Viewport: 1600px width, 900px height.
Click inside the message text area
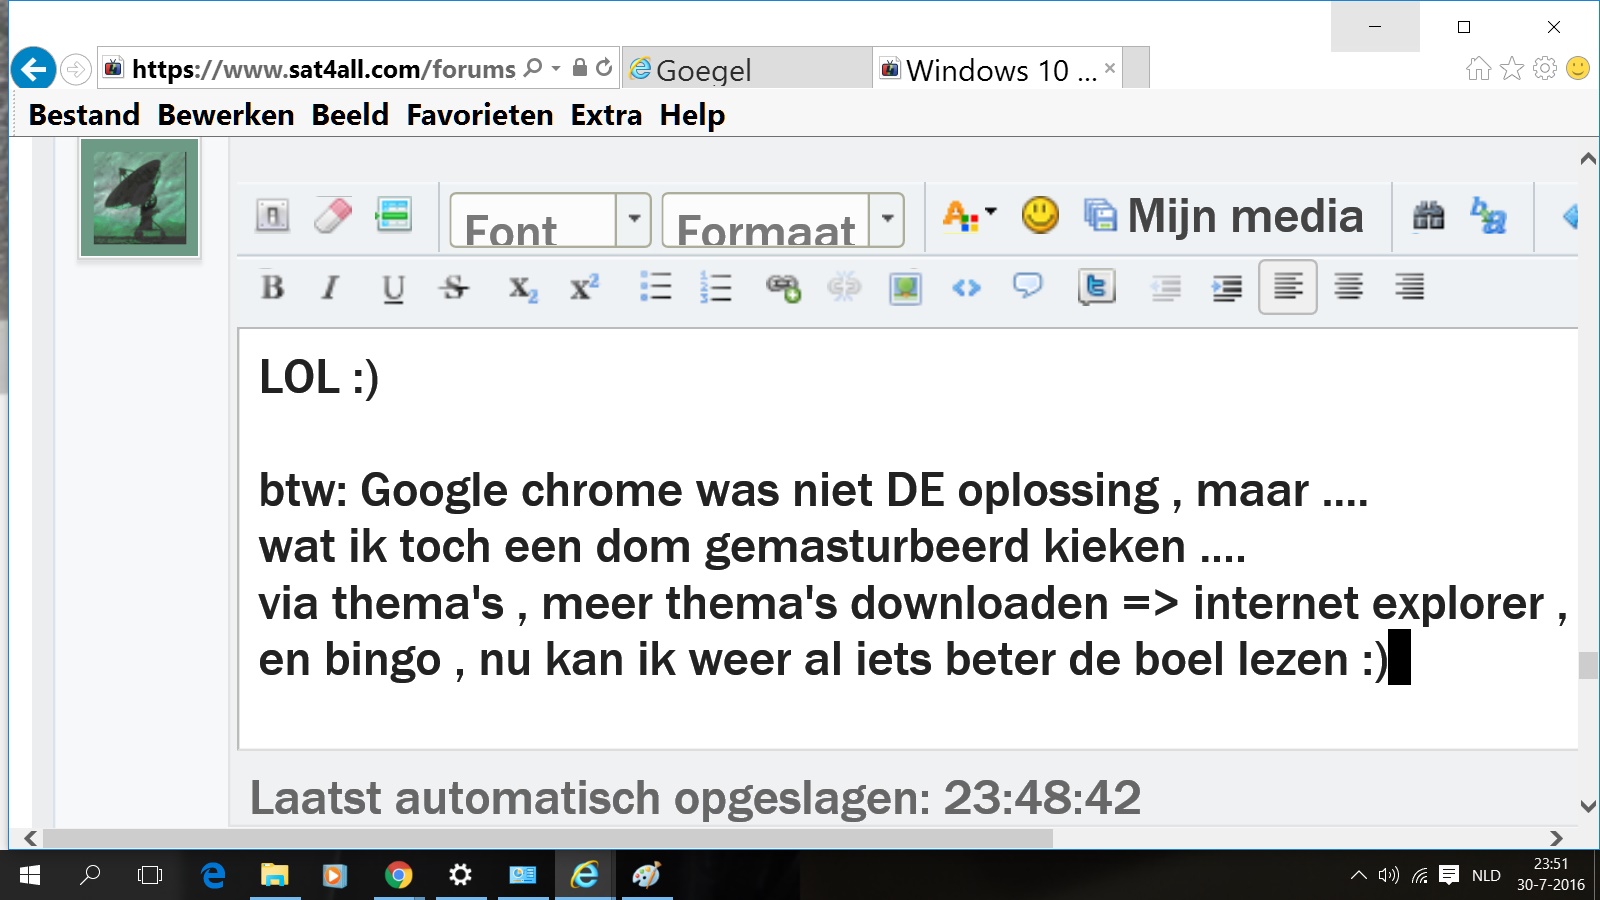click(x=908, y=538)
